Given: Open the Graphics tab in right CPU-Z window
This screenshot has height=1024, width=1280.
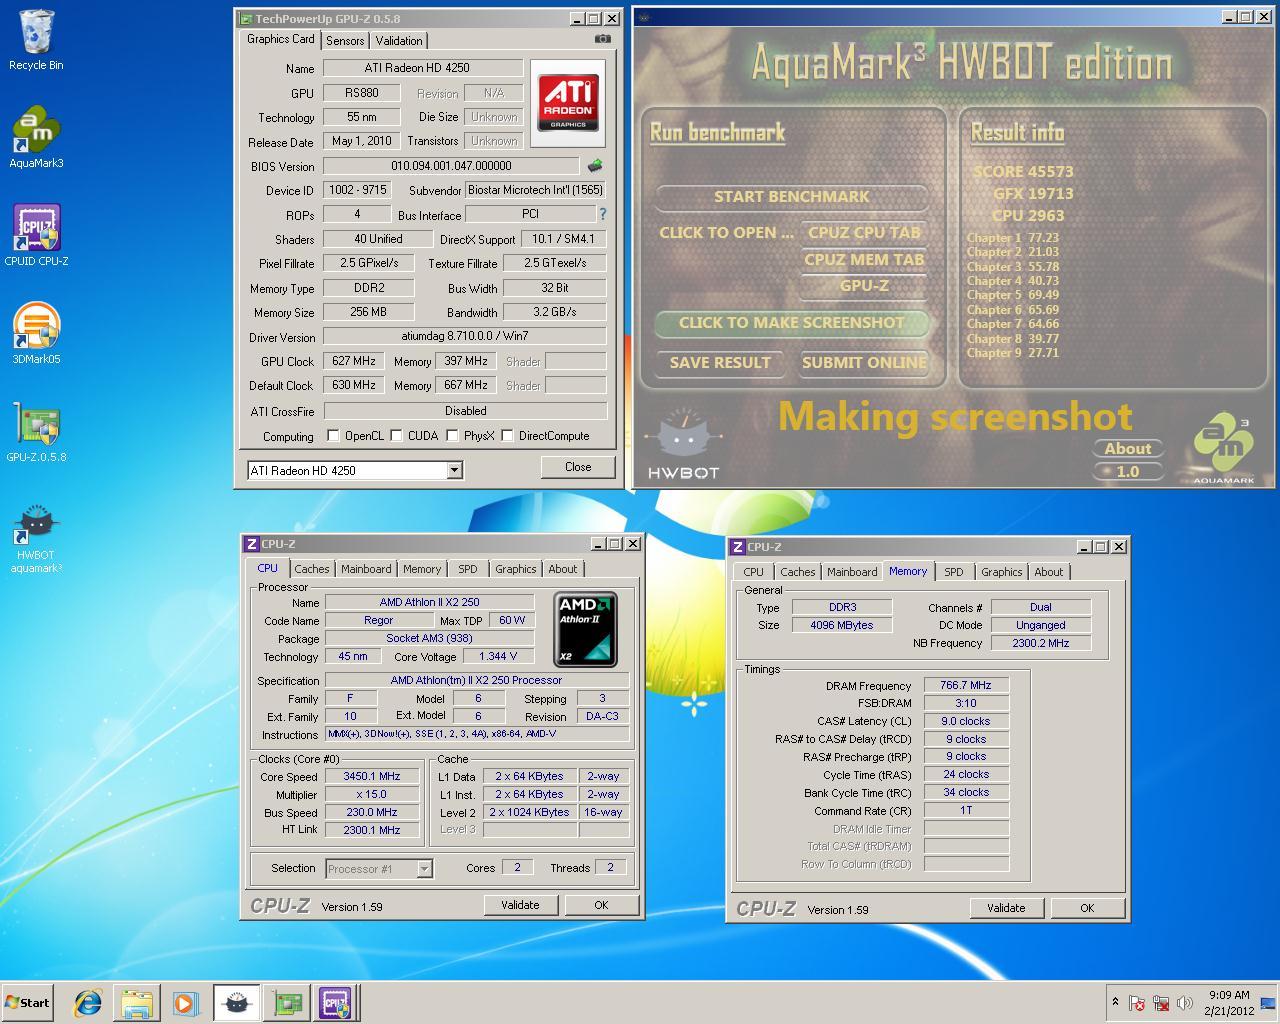Looking at the screenshot, I should (1001, 572).
